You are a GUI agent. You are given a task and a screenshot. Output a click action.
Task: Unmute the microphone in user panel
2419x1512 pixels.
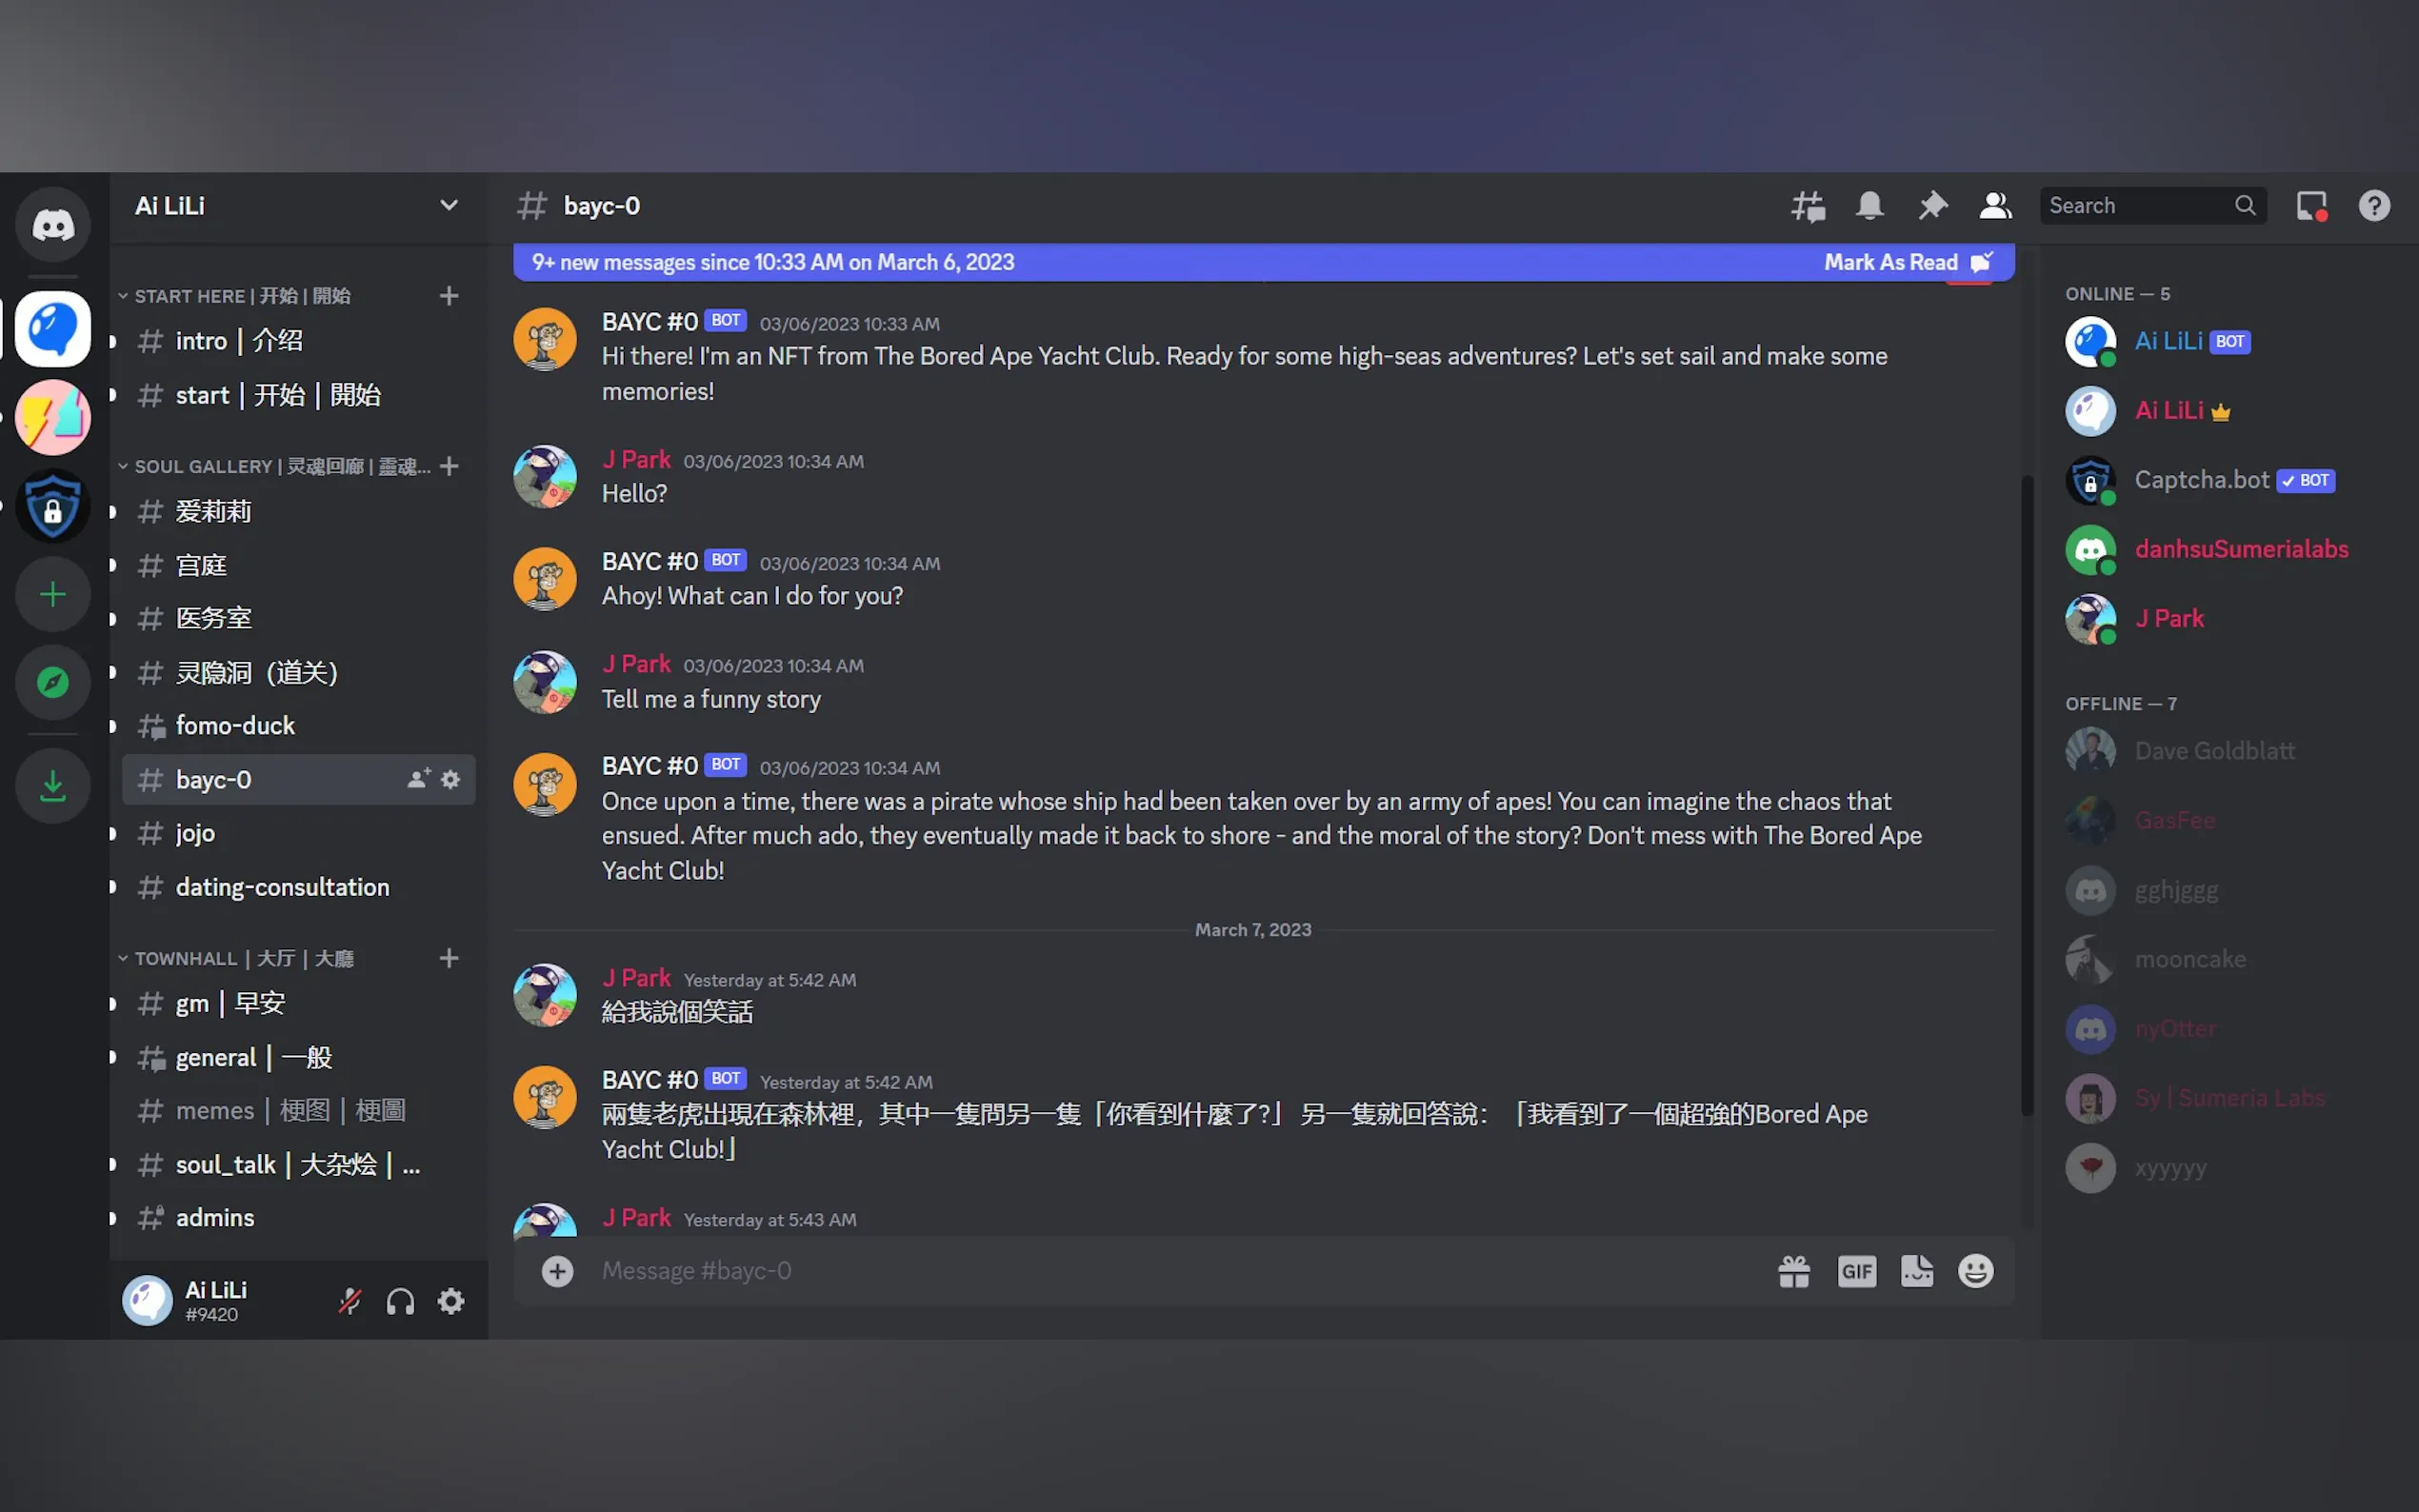click(349, 1301)
